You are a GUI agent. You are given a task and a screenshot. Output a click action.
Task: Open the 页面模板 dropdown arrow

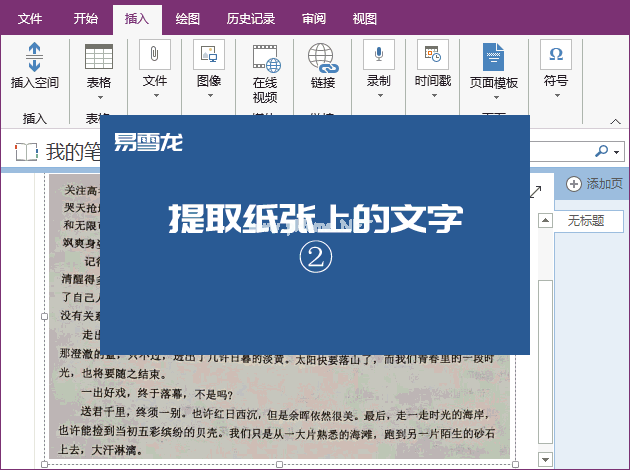[x=496, y=97]
